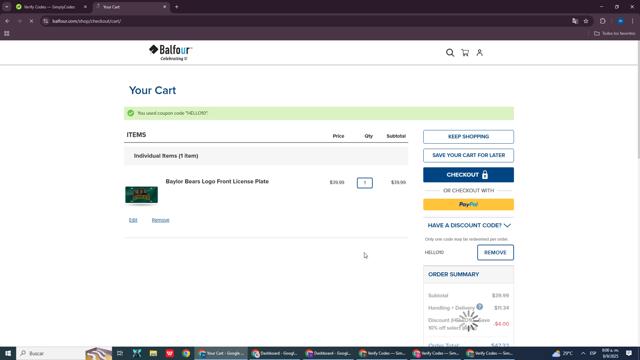Viewport: 640px width, 360px height.
Task: Checkout with the PayPal button
Action: coord(468,204)
